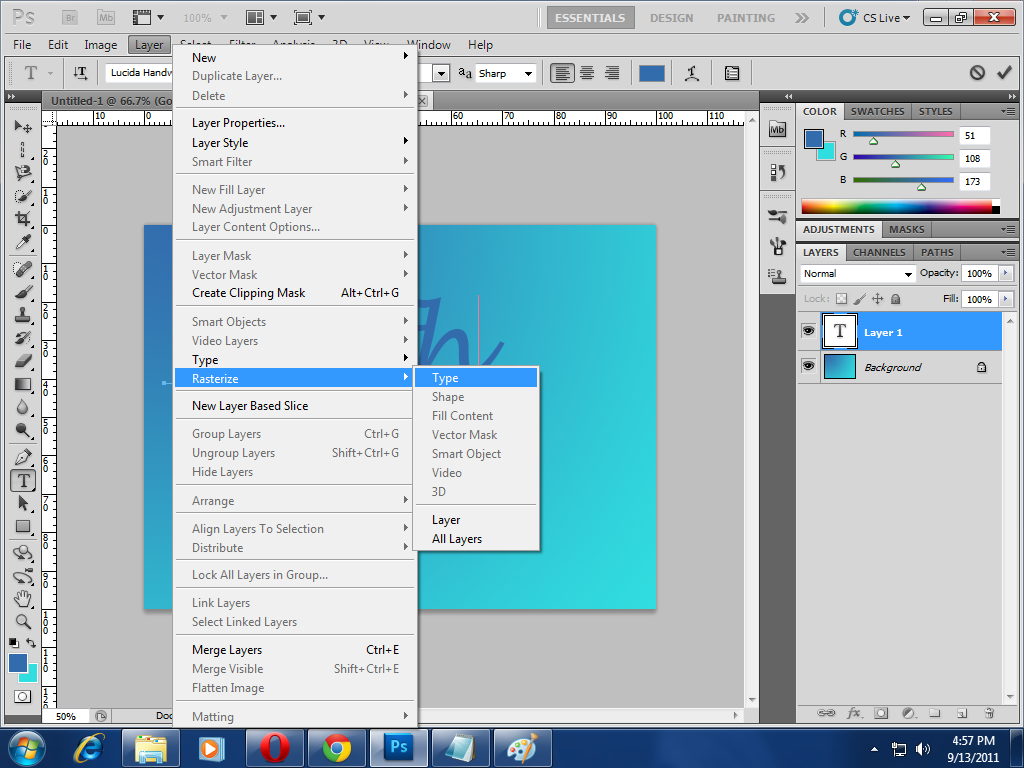Select the Gradient tool

24,384
